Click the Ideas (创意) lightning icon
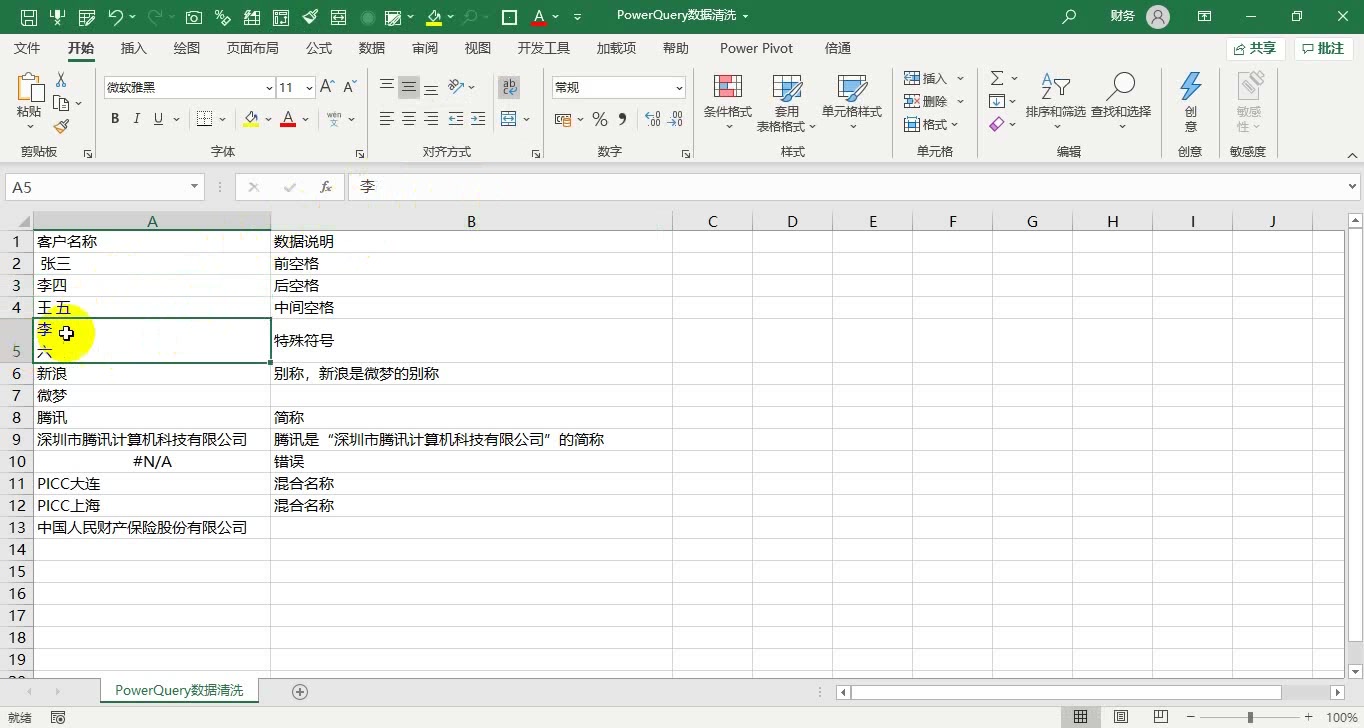Image resolution: width=1364 pixels, height=728 pixels. tap(1190, 101)
